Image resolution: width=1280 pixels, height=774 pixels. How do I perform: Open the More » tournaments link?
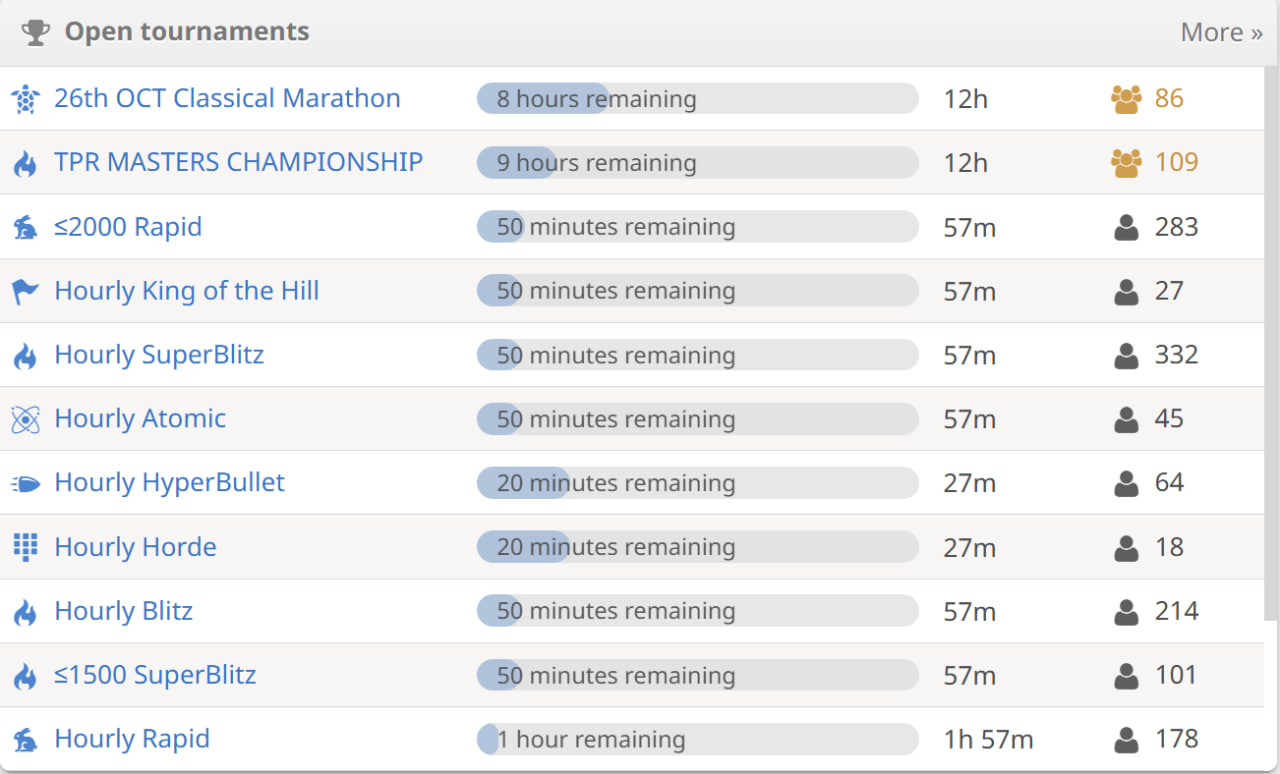1221,32
